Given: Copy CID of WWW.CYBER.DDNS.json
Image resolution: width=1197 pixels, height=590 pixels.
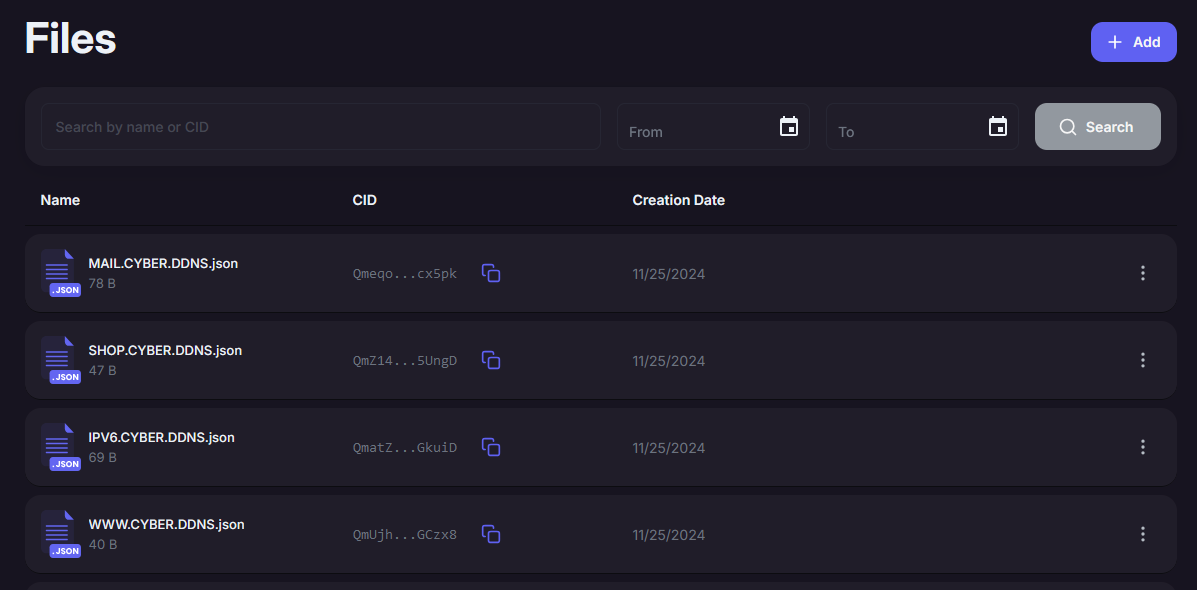Looking at the screenshot, I should click(x=491, y=534).
